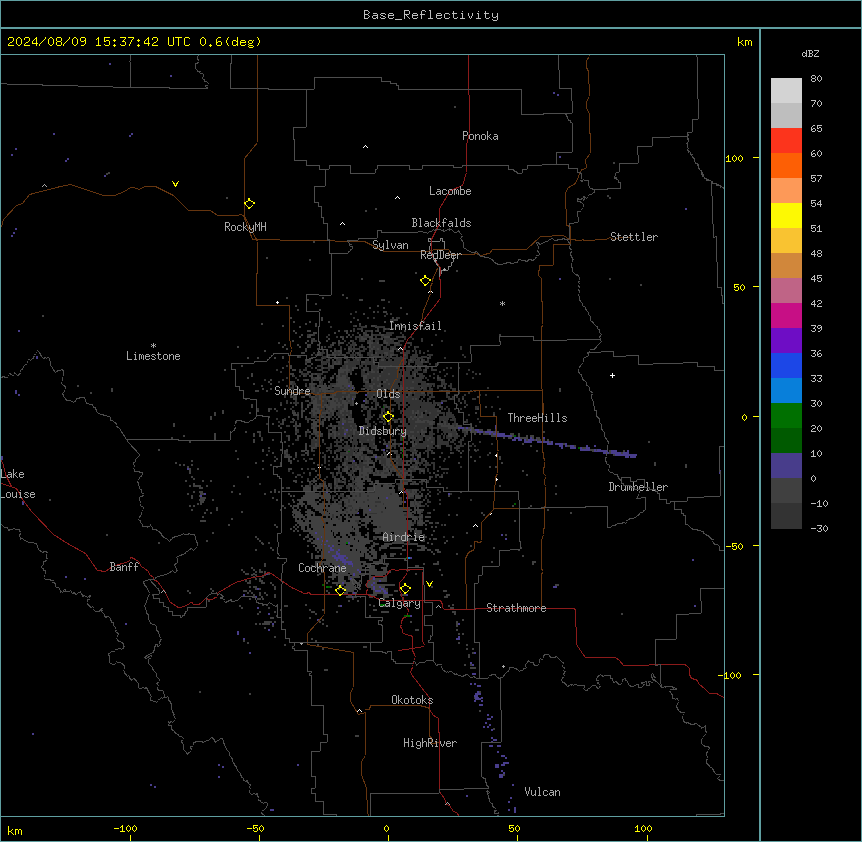This screenshot has height=842, width=862.
Task: Click the Okotoks label
Action: [412, 700]
